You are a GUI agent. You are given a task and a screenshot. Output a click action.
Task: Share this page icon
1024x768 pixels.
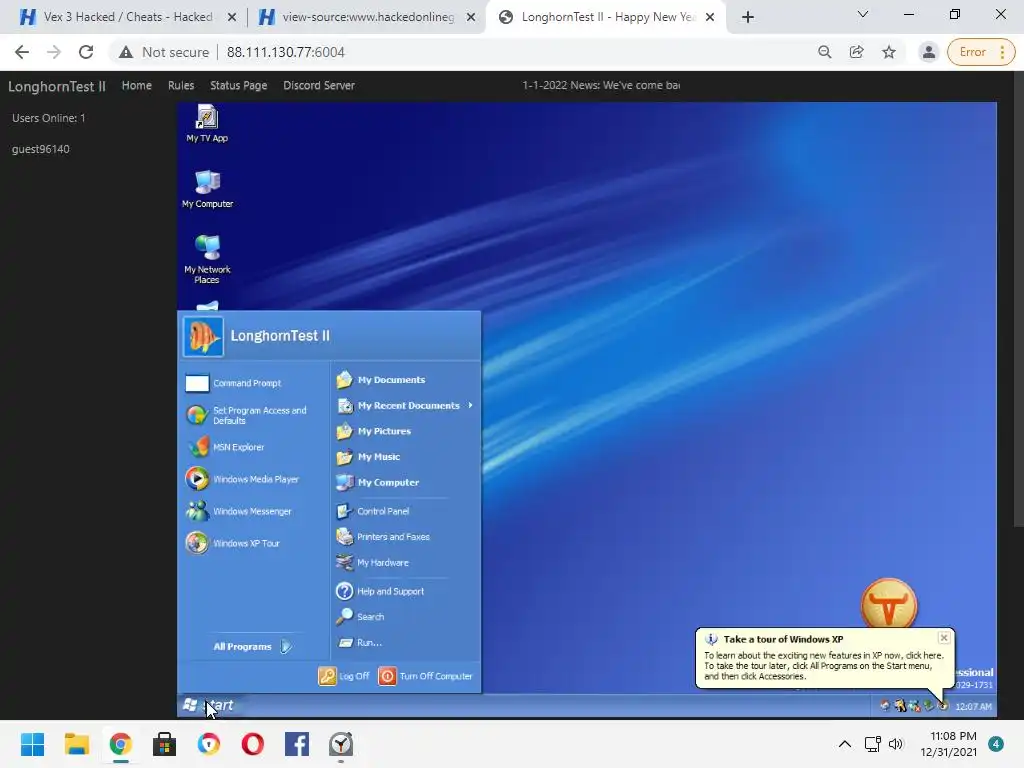click(x=856, y=52)
